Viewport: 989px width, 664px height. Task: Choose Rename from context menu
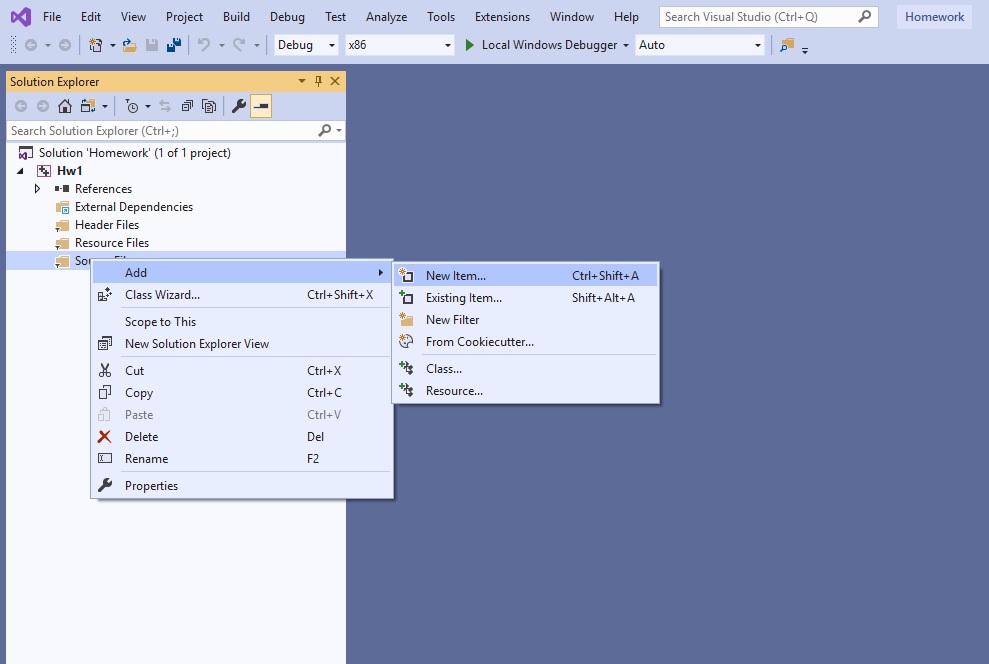pos(242,459)
